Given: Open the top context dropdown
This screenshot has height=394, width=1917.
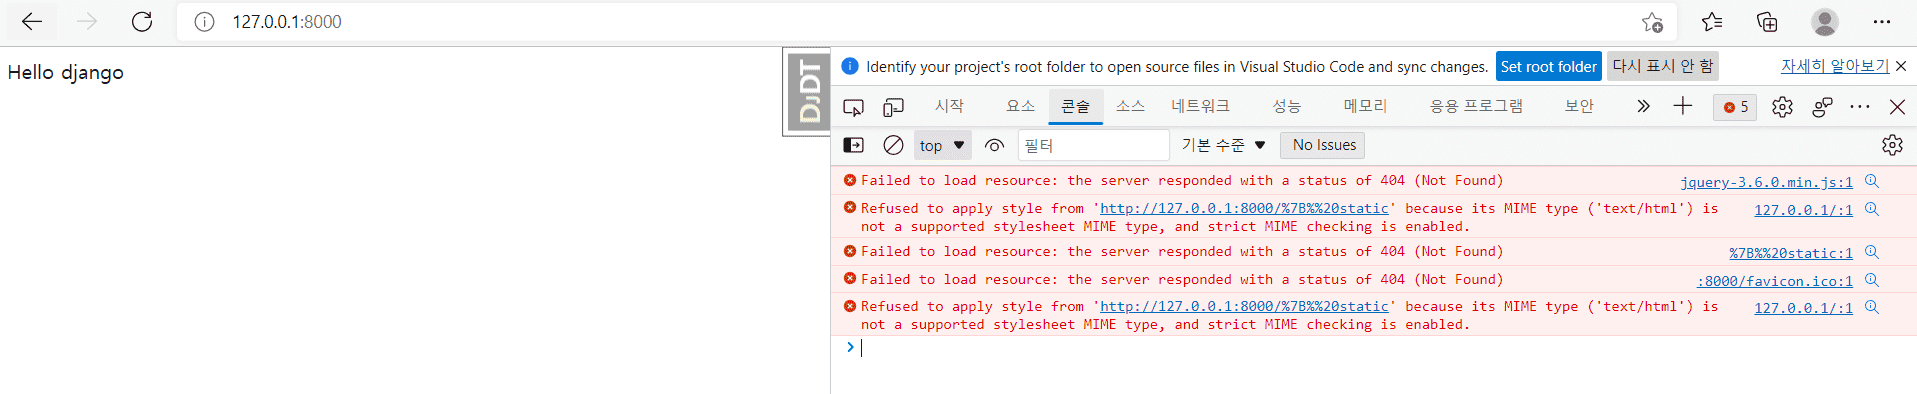Looking at the screenshot, I should (942, 145).
